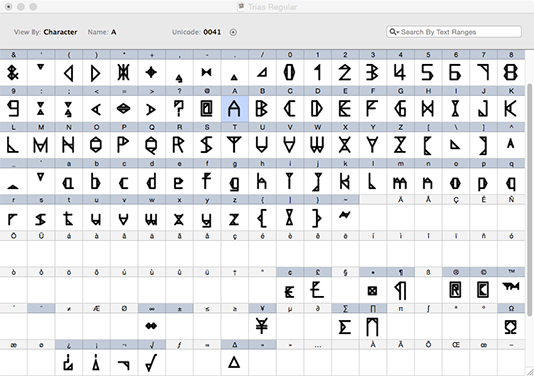
Task: Select the asterisk glyph cell
Action: click(x=124, y=73)
